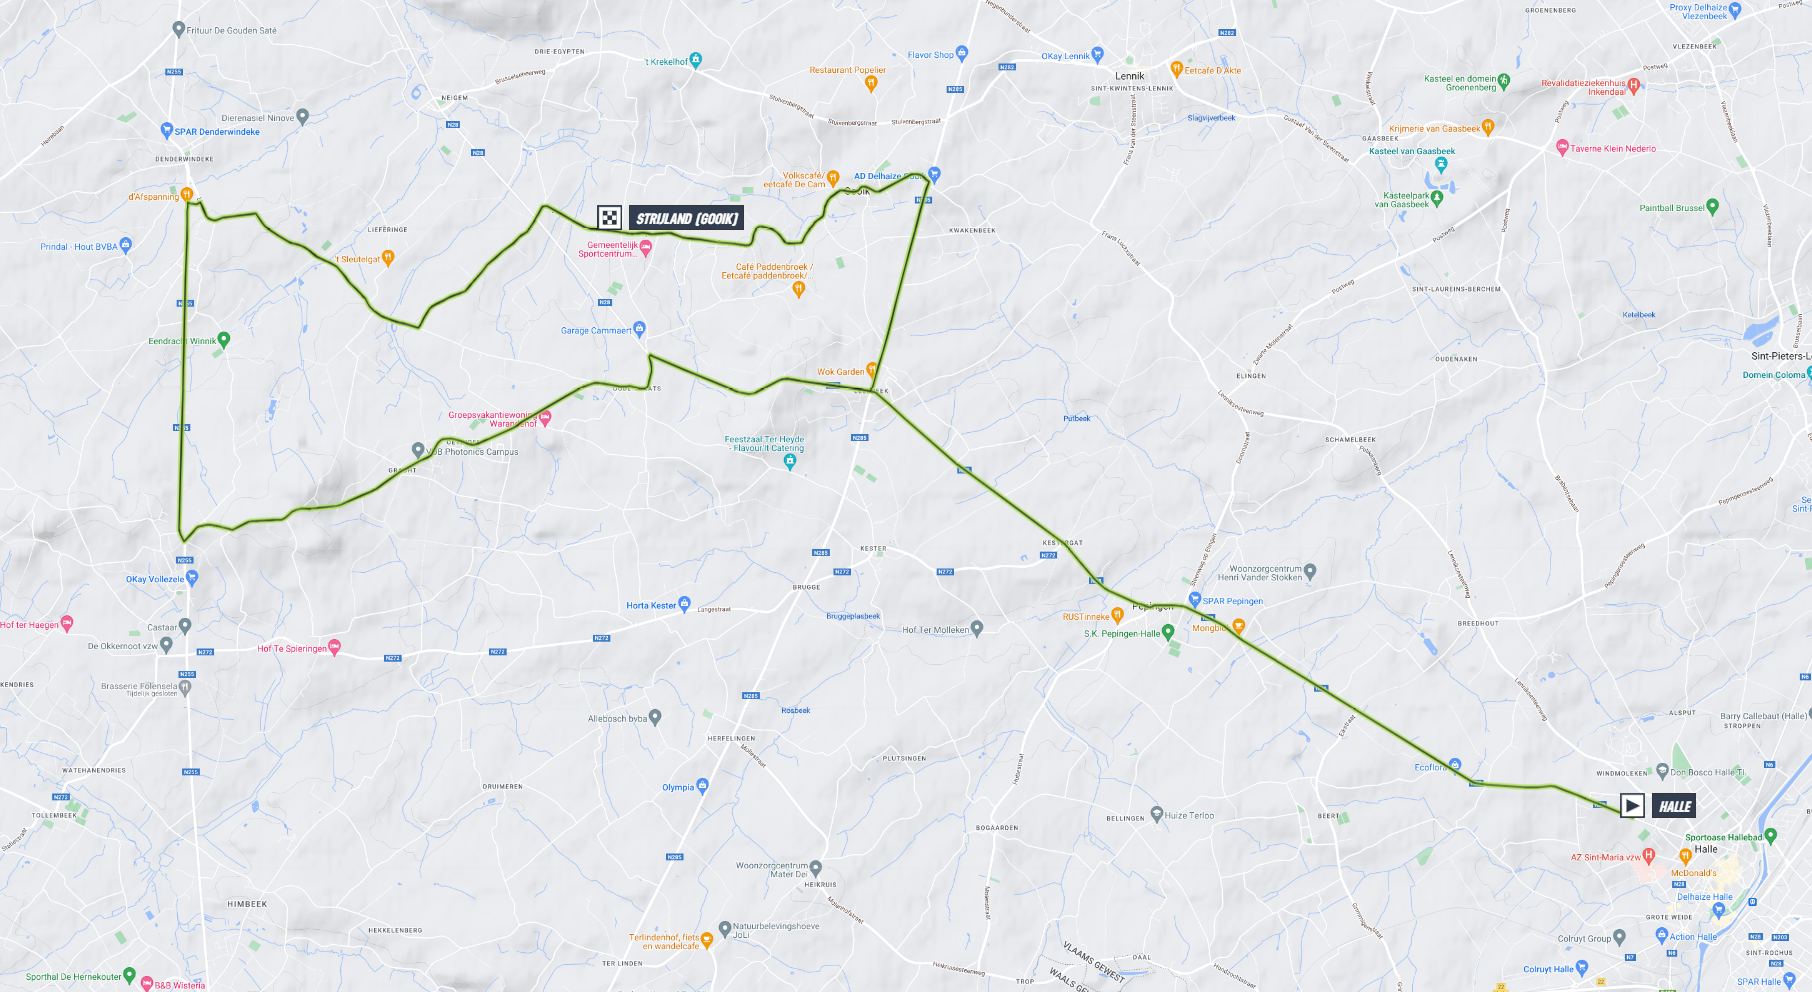1812x992 pixels.
Task: Open the Restaurant Popelier pin
Action: coord(871,83)
